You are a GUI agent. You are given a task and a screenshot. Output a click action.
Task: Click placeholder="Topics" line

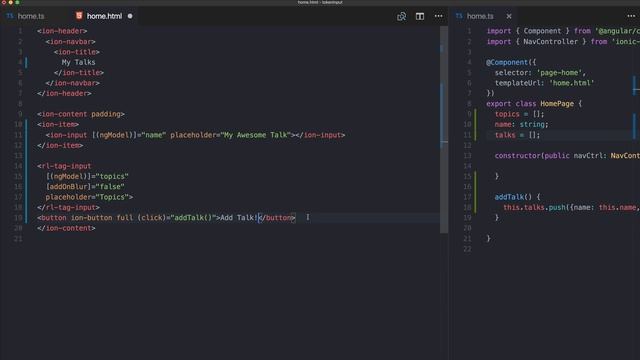(89, 197)
